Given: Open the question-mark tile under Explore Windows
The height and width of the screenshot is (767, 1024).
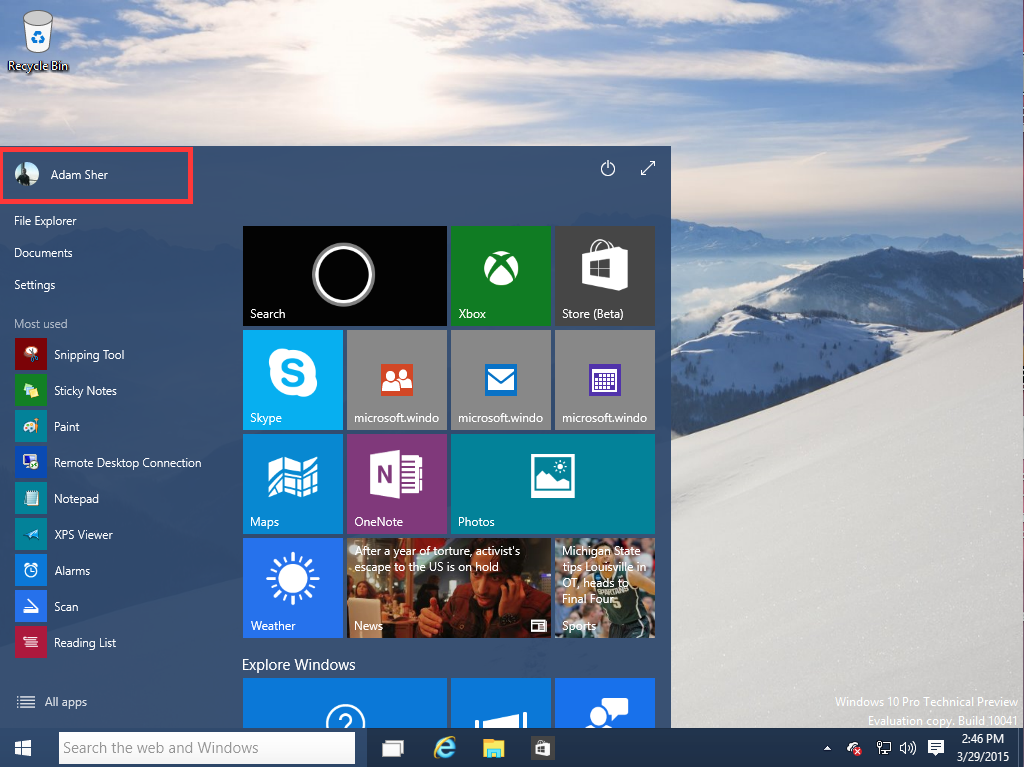Looking at the screenshot, I should click(345, 703).
